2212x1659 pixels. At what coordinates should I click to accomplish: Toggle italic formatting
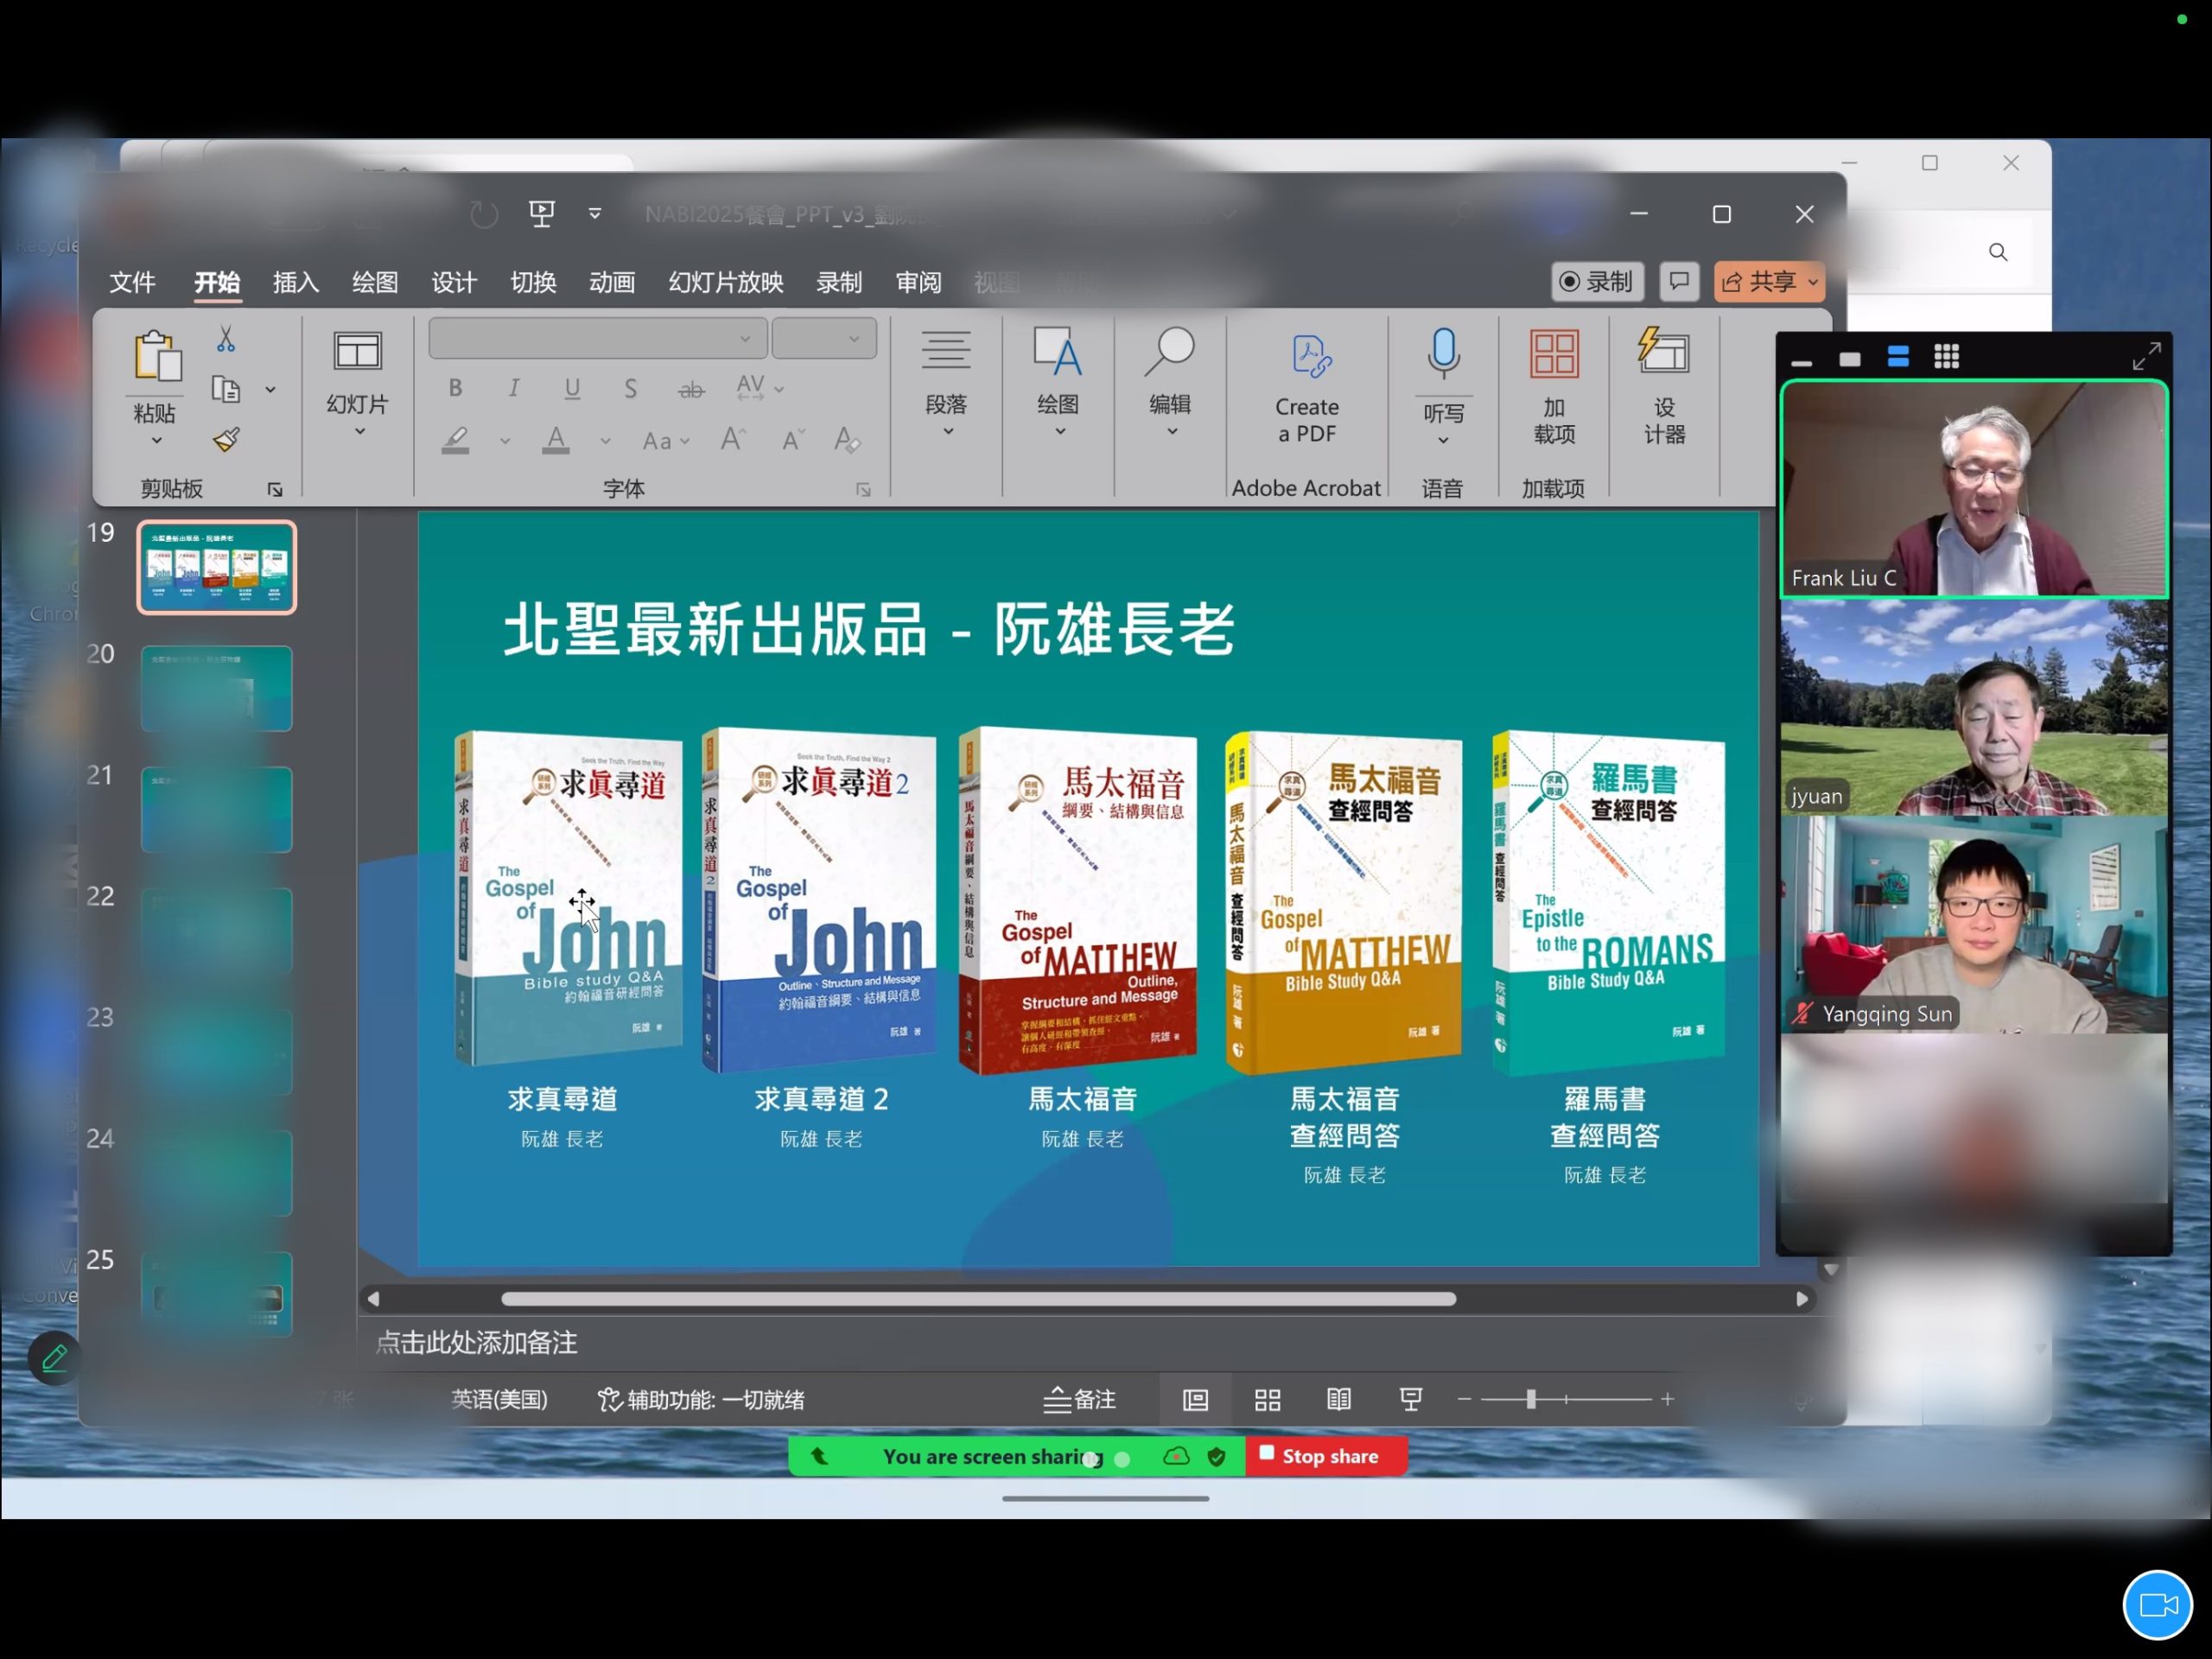point(514,388)
